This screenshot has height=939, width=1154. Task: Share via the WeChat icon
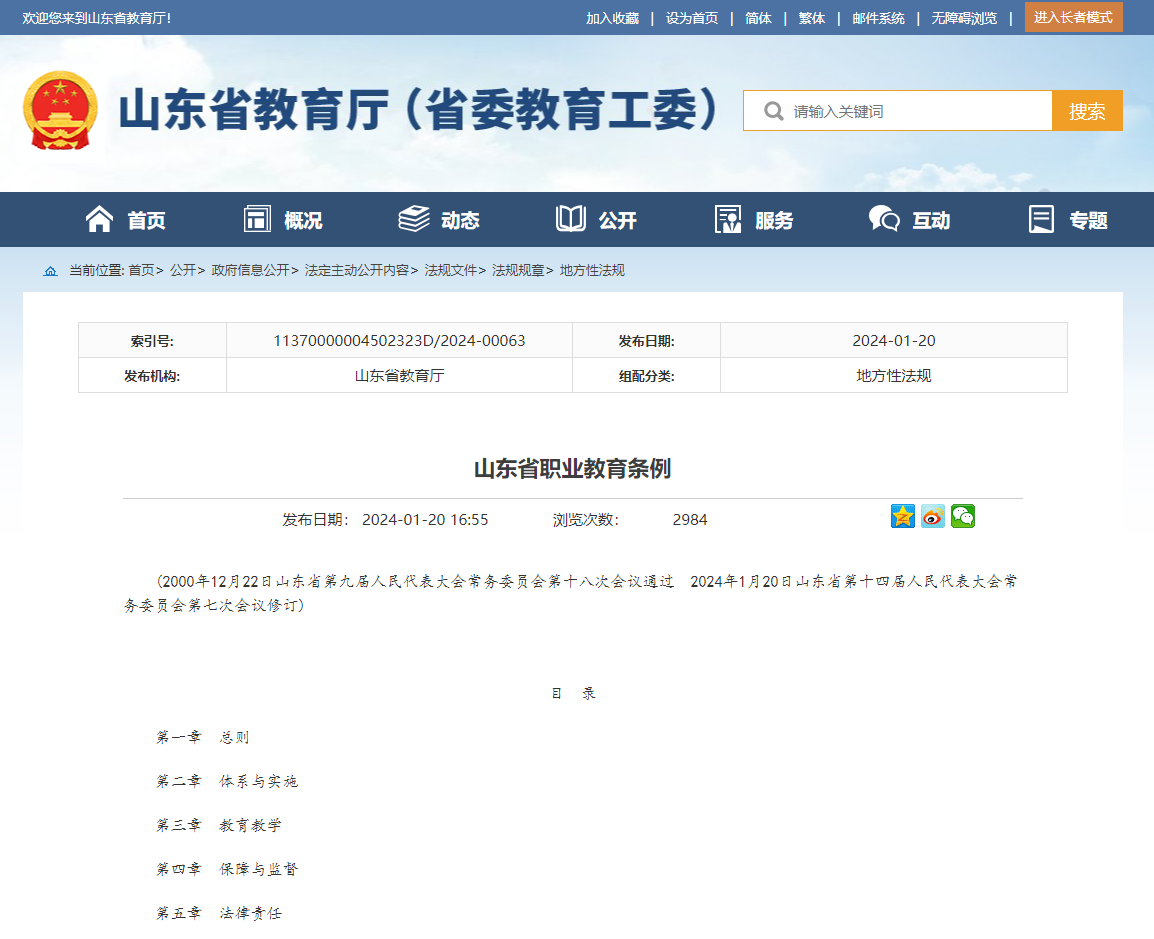coord(962,516)
